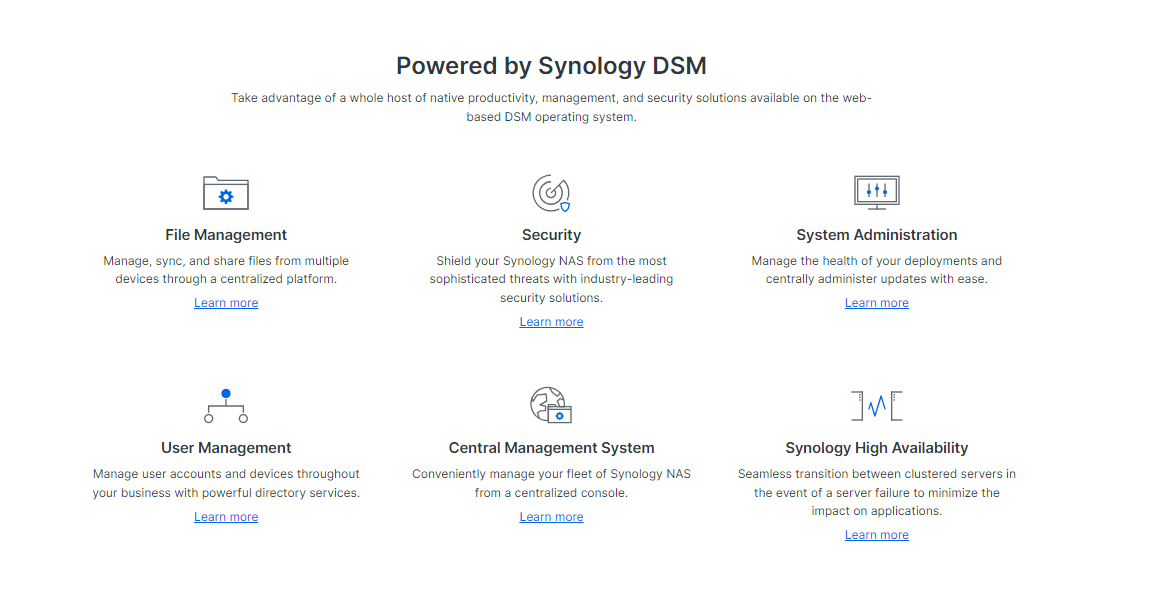Click the 'Manage, sync, and share files' description
This screenshot has height=594, width=1149.
click(x=226, y=270)
